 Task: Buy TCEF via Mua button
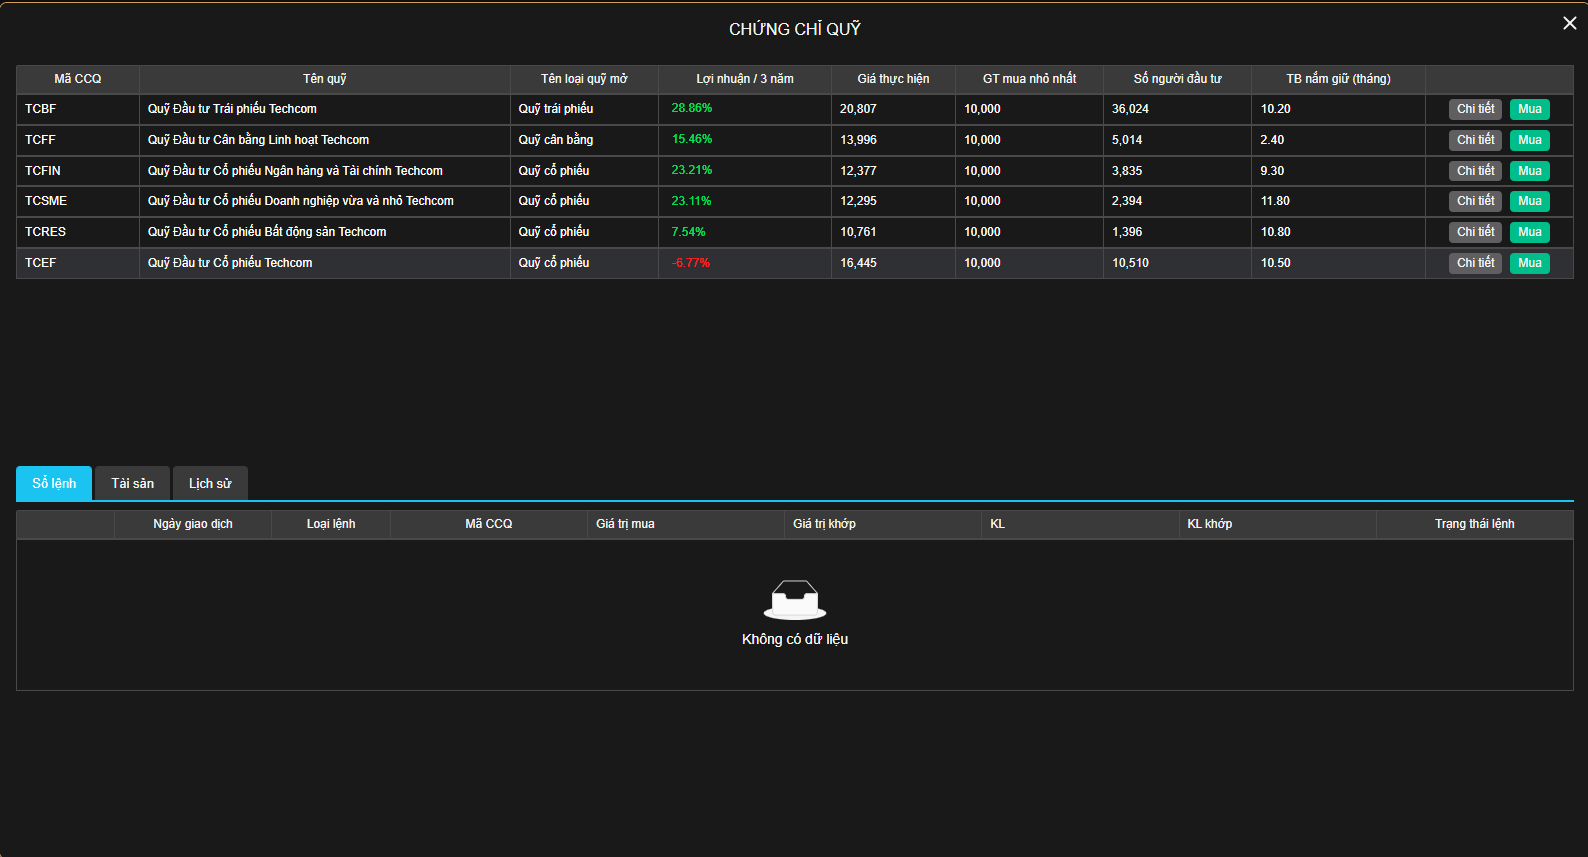tap(1530, 263)
